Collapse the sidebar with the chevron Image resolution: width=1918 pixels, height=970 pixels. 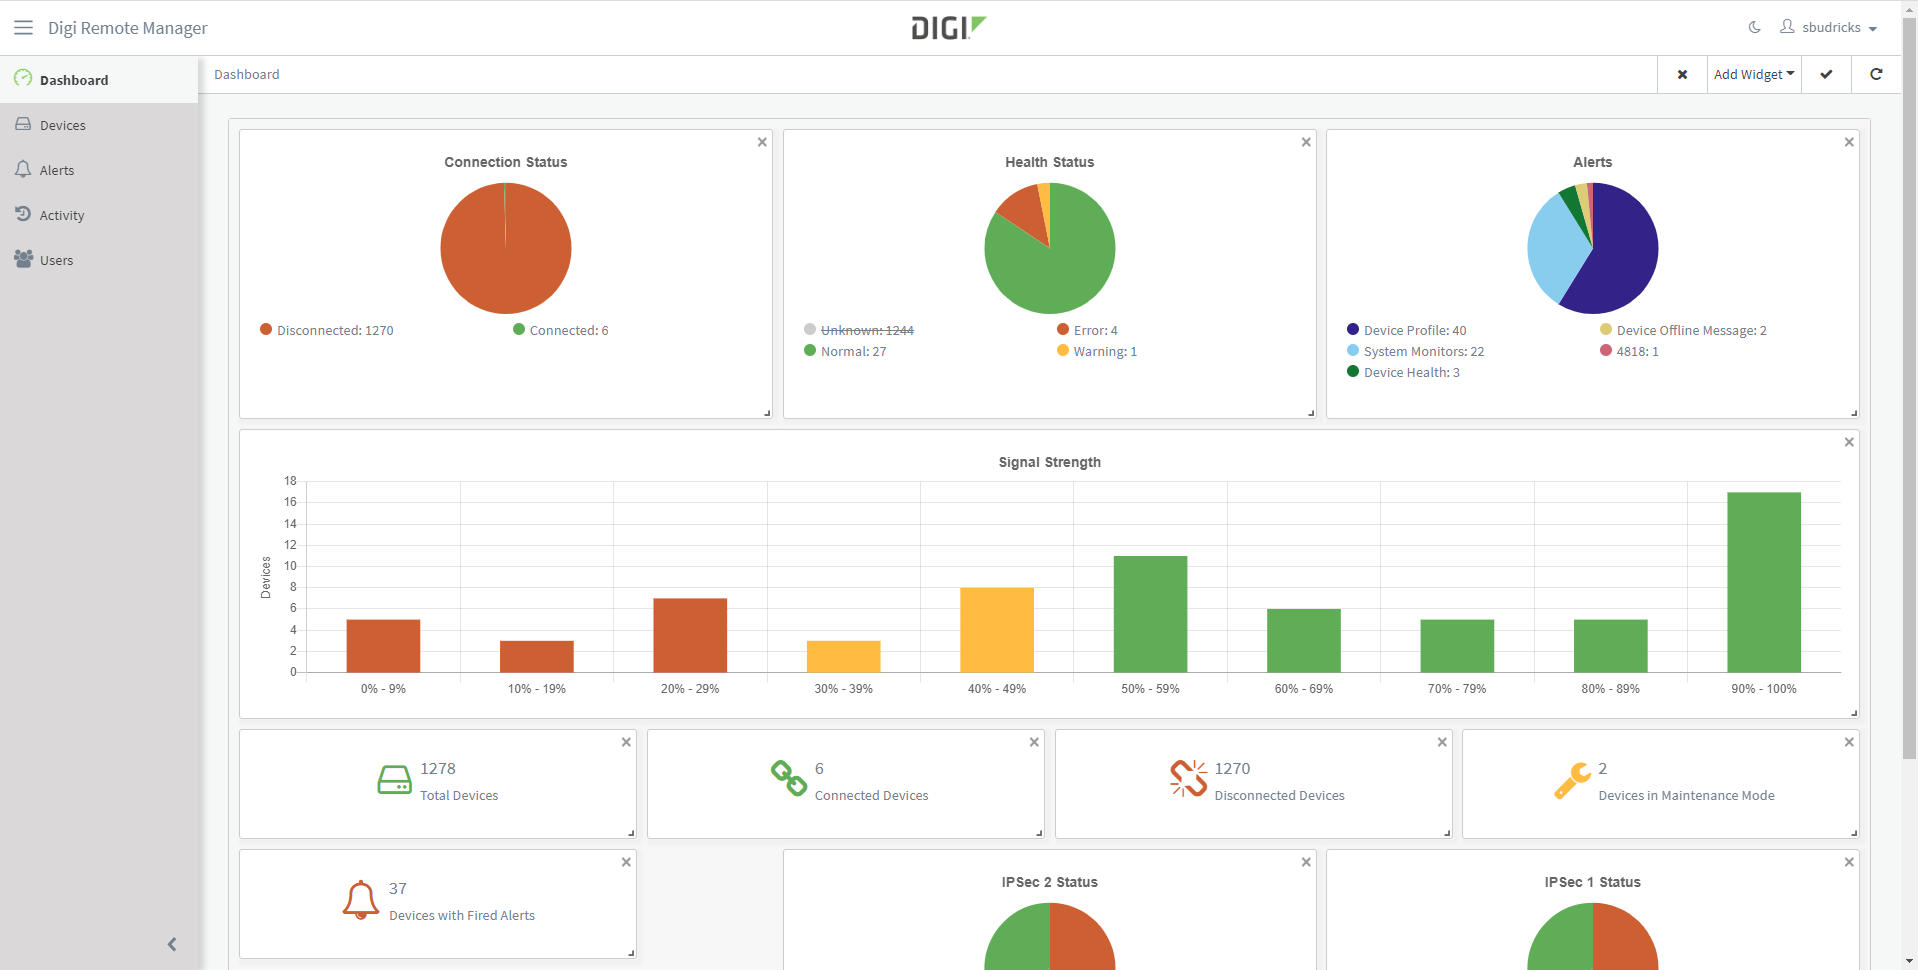[x=172, y=944]
